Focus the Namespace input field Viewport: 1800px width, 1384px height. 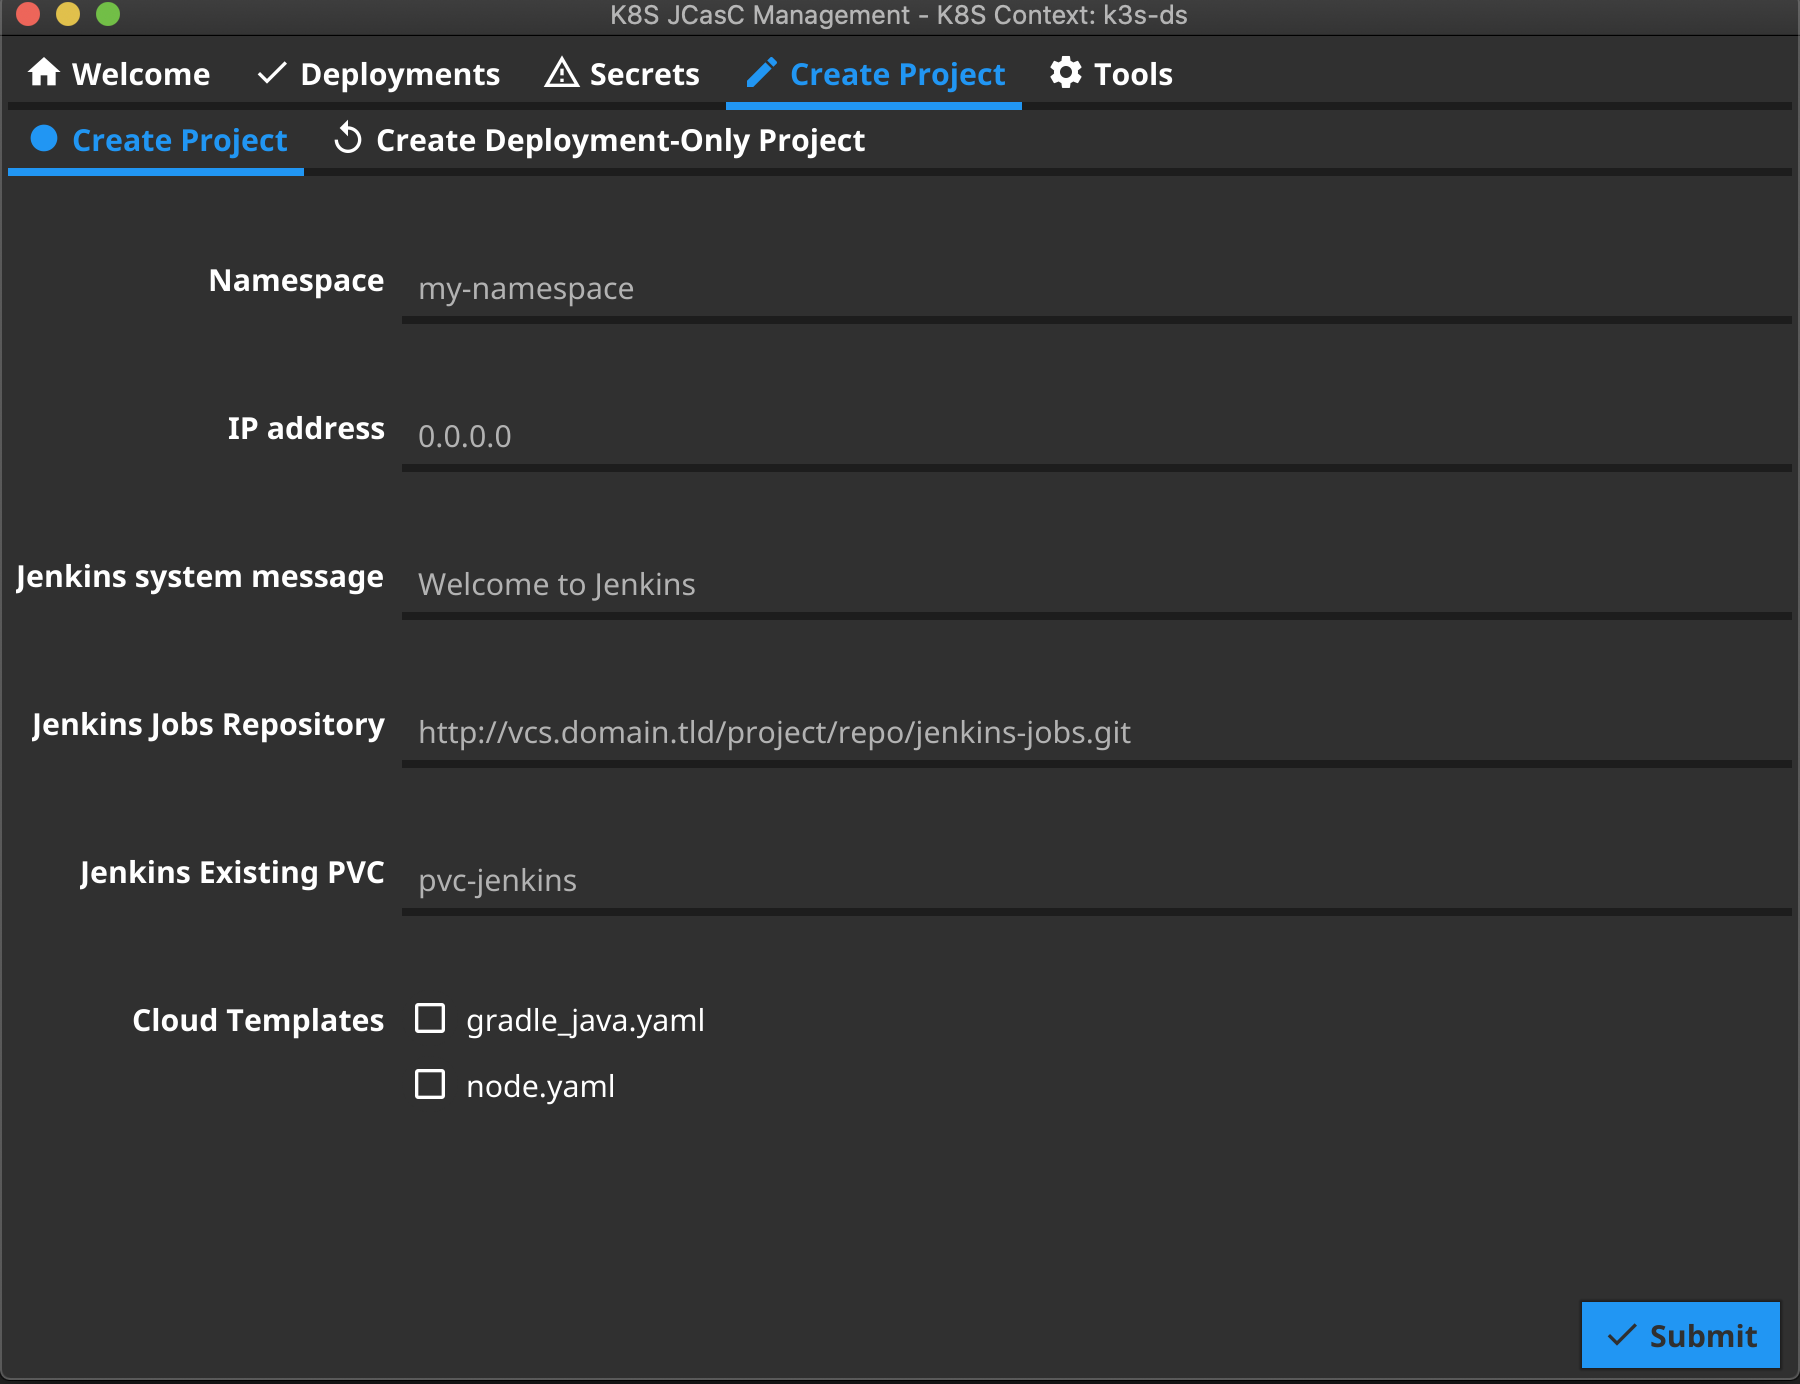click(1096, 288)
